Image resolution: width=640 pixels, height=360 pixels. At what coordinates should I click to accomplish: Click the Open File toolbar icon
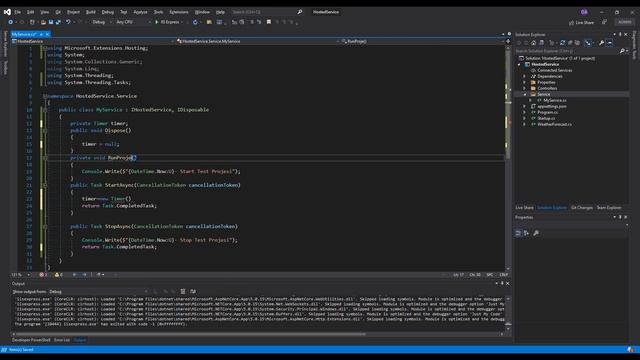pyautogui.click(x=43, y=22)
